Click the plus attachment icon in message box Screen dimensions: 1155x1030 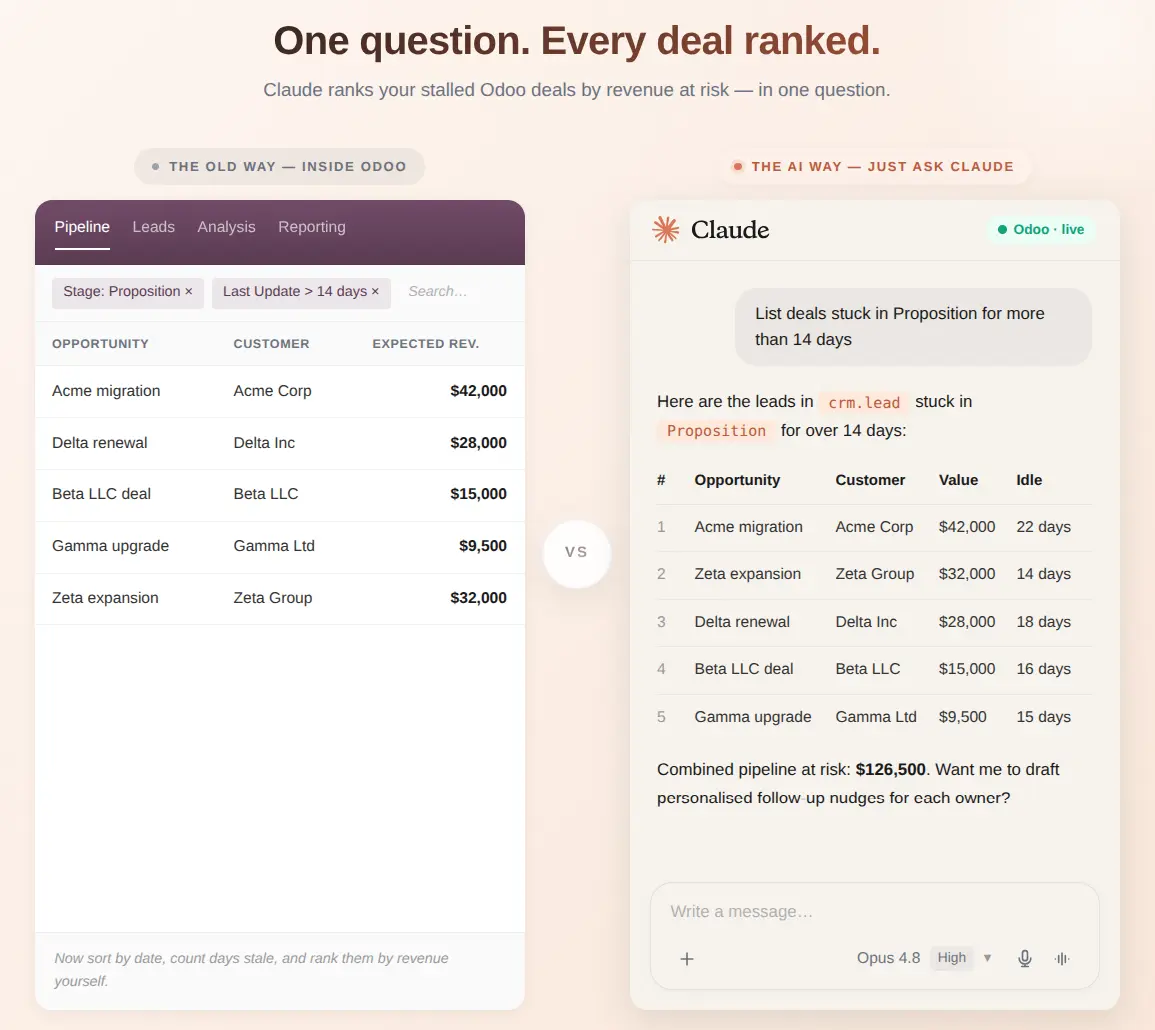click(x=687, y=959)
